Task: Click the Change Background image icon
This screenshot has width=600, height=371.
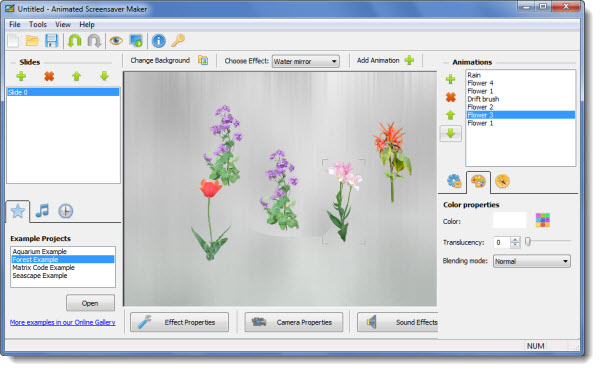Action: pos(203,60)
